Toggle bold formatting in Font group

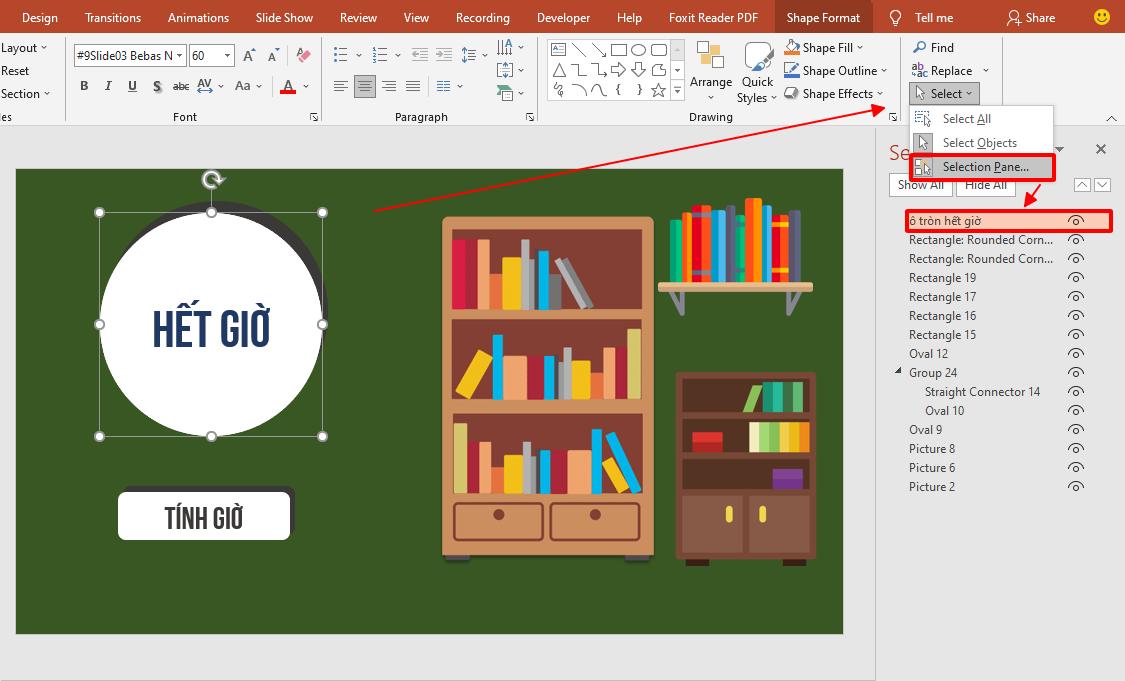[x=85, y=86]
